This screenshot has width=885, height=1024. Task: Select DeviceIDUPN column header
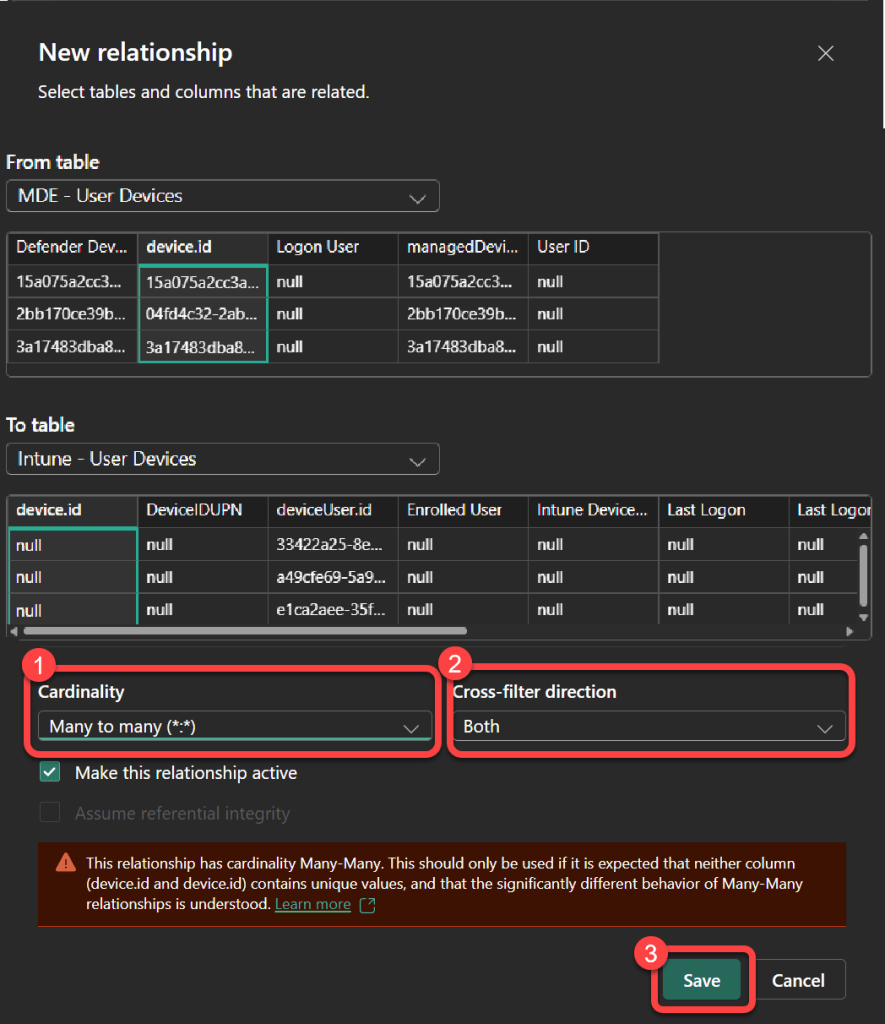point(203,511)
